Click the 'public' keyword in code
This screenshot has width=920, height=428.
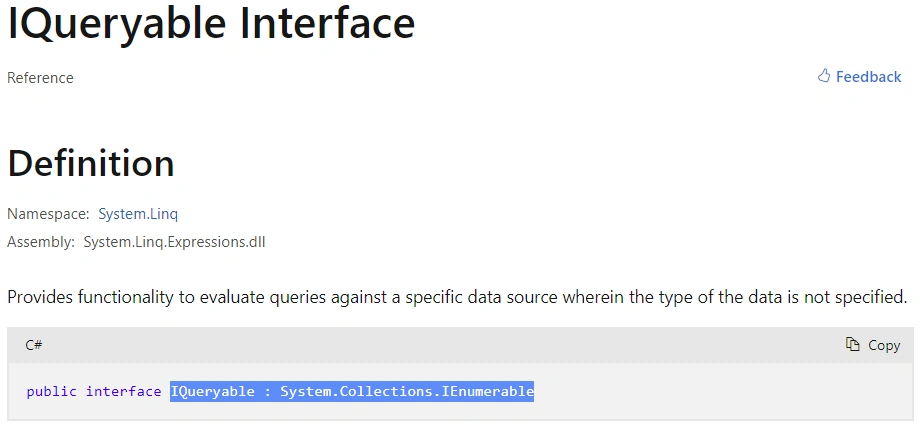tap(52, 392)
